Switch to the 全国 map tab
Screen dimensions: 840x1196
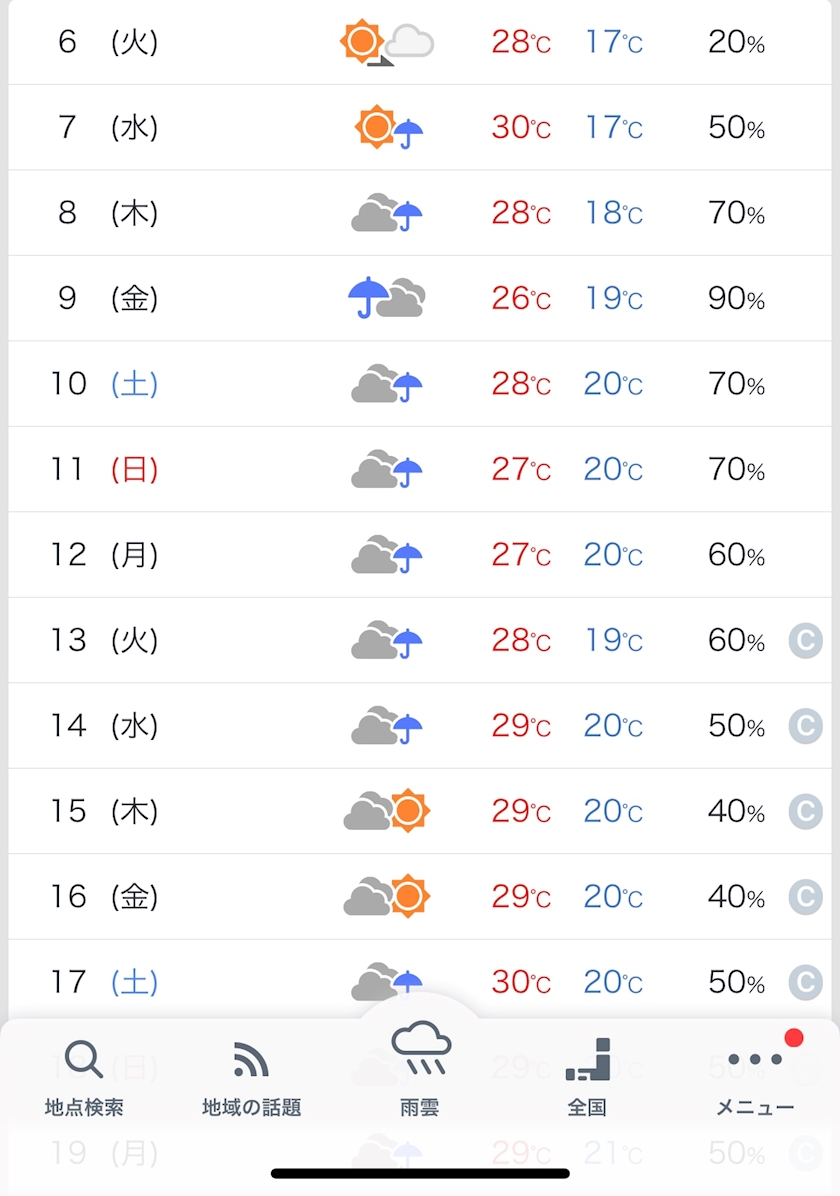pos(587,1060)
